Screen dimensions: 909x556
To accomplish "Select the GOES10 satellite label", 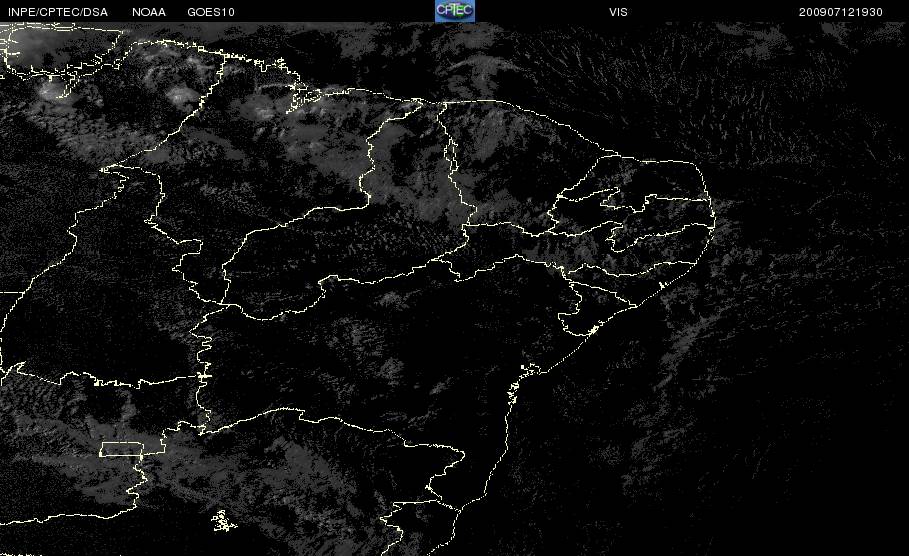I will pos(211,12).
